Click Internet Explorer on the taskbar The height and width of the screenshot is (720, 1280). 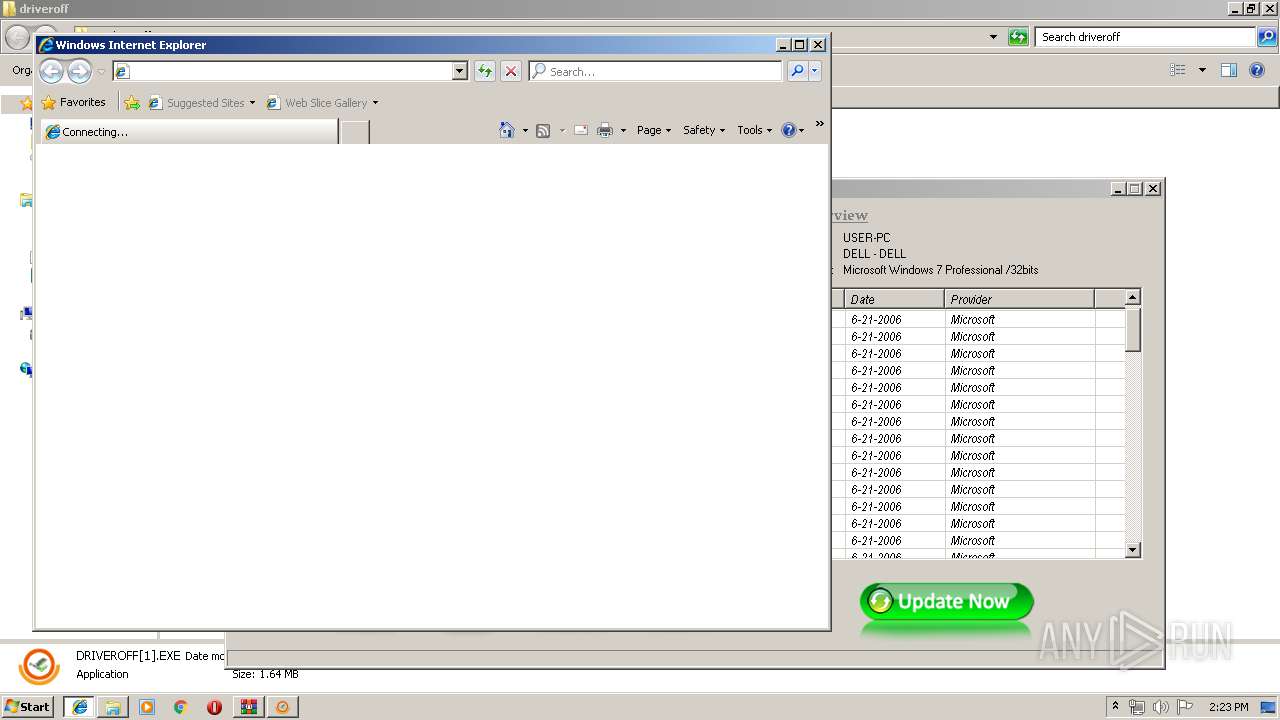(x=79, y=707)
